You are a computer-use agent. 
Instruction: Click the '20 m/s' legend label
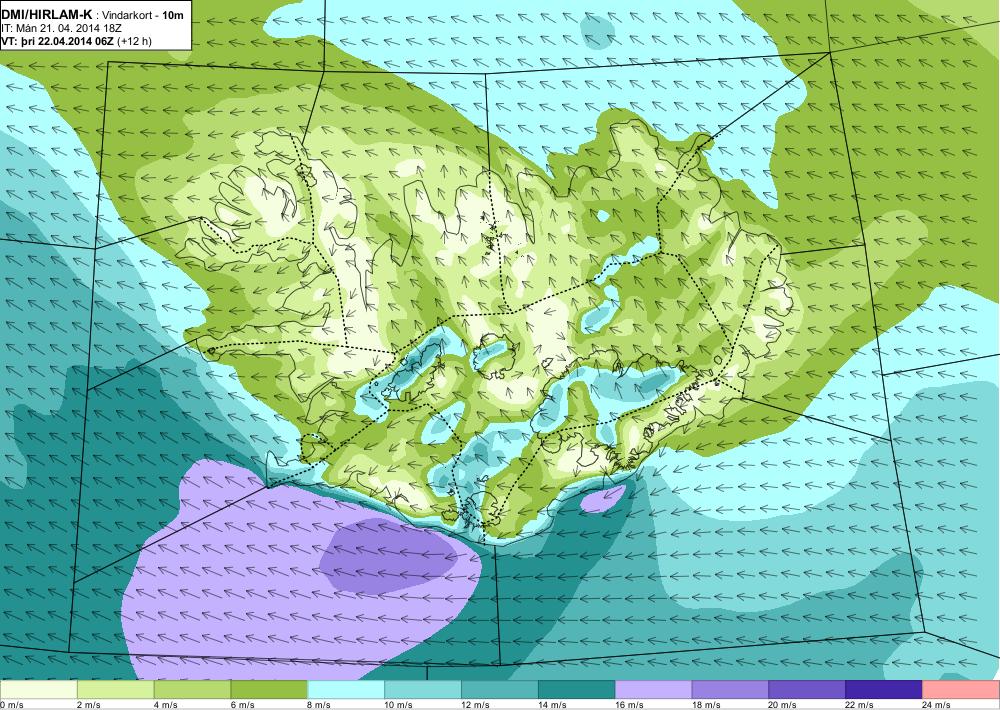pyautogui.click(x=784, y=705)
